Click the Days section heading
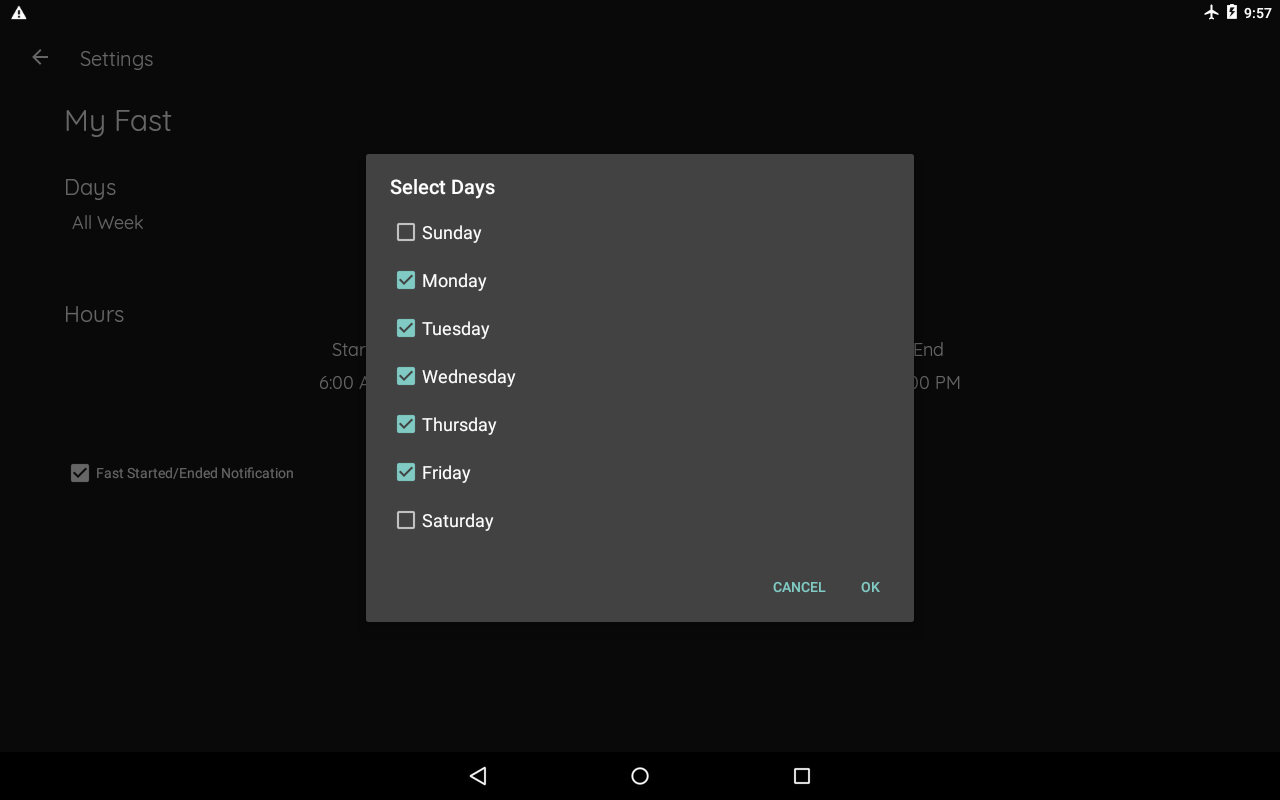 point(90,188)
